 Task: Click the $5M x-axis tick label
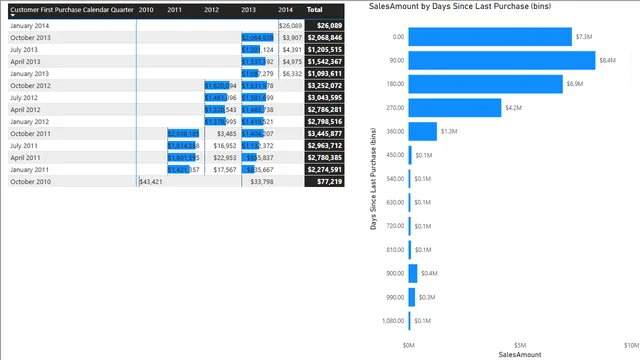point(520,345)
